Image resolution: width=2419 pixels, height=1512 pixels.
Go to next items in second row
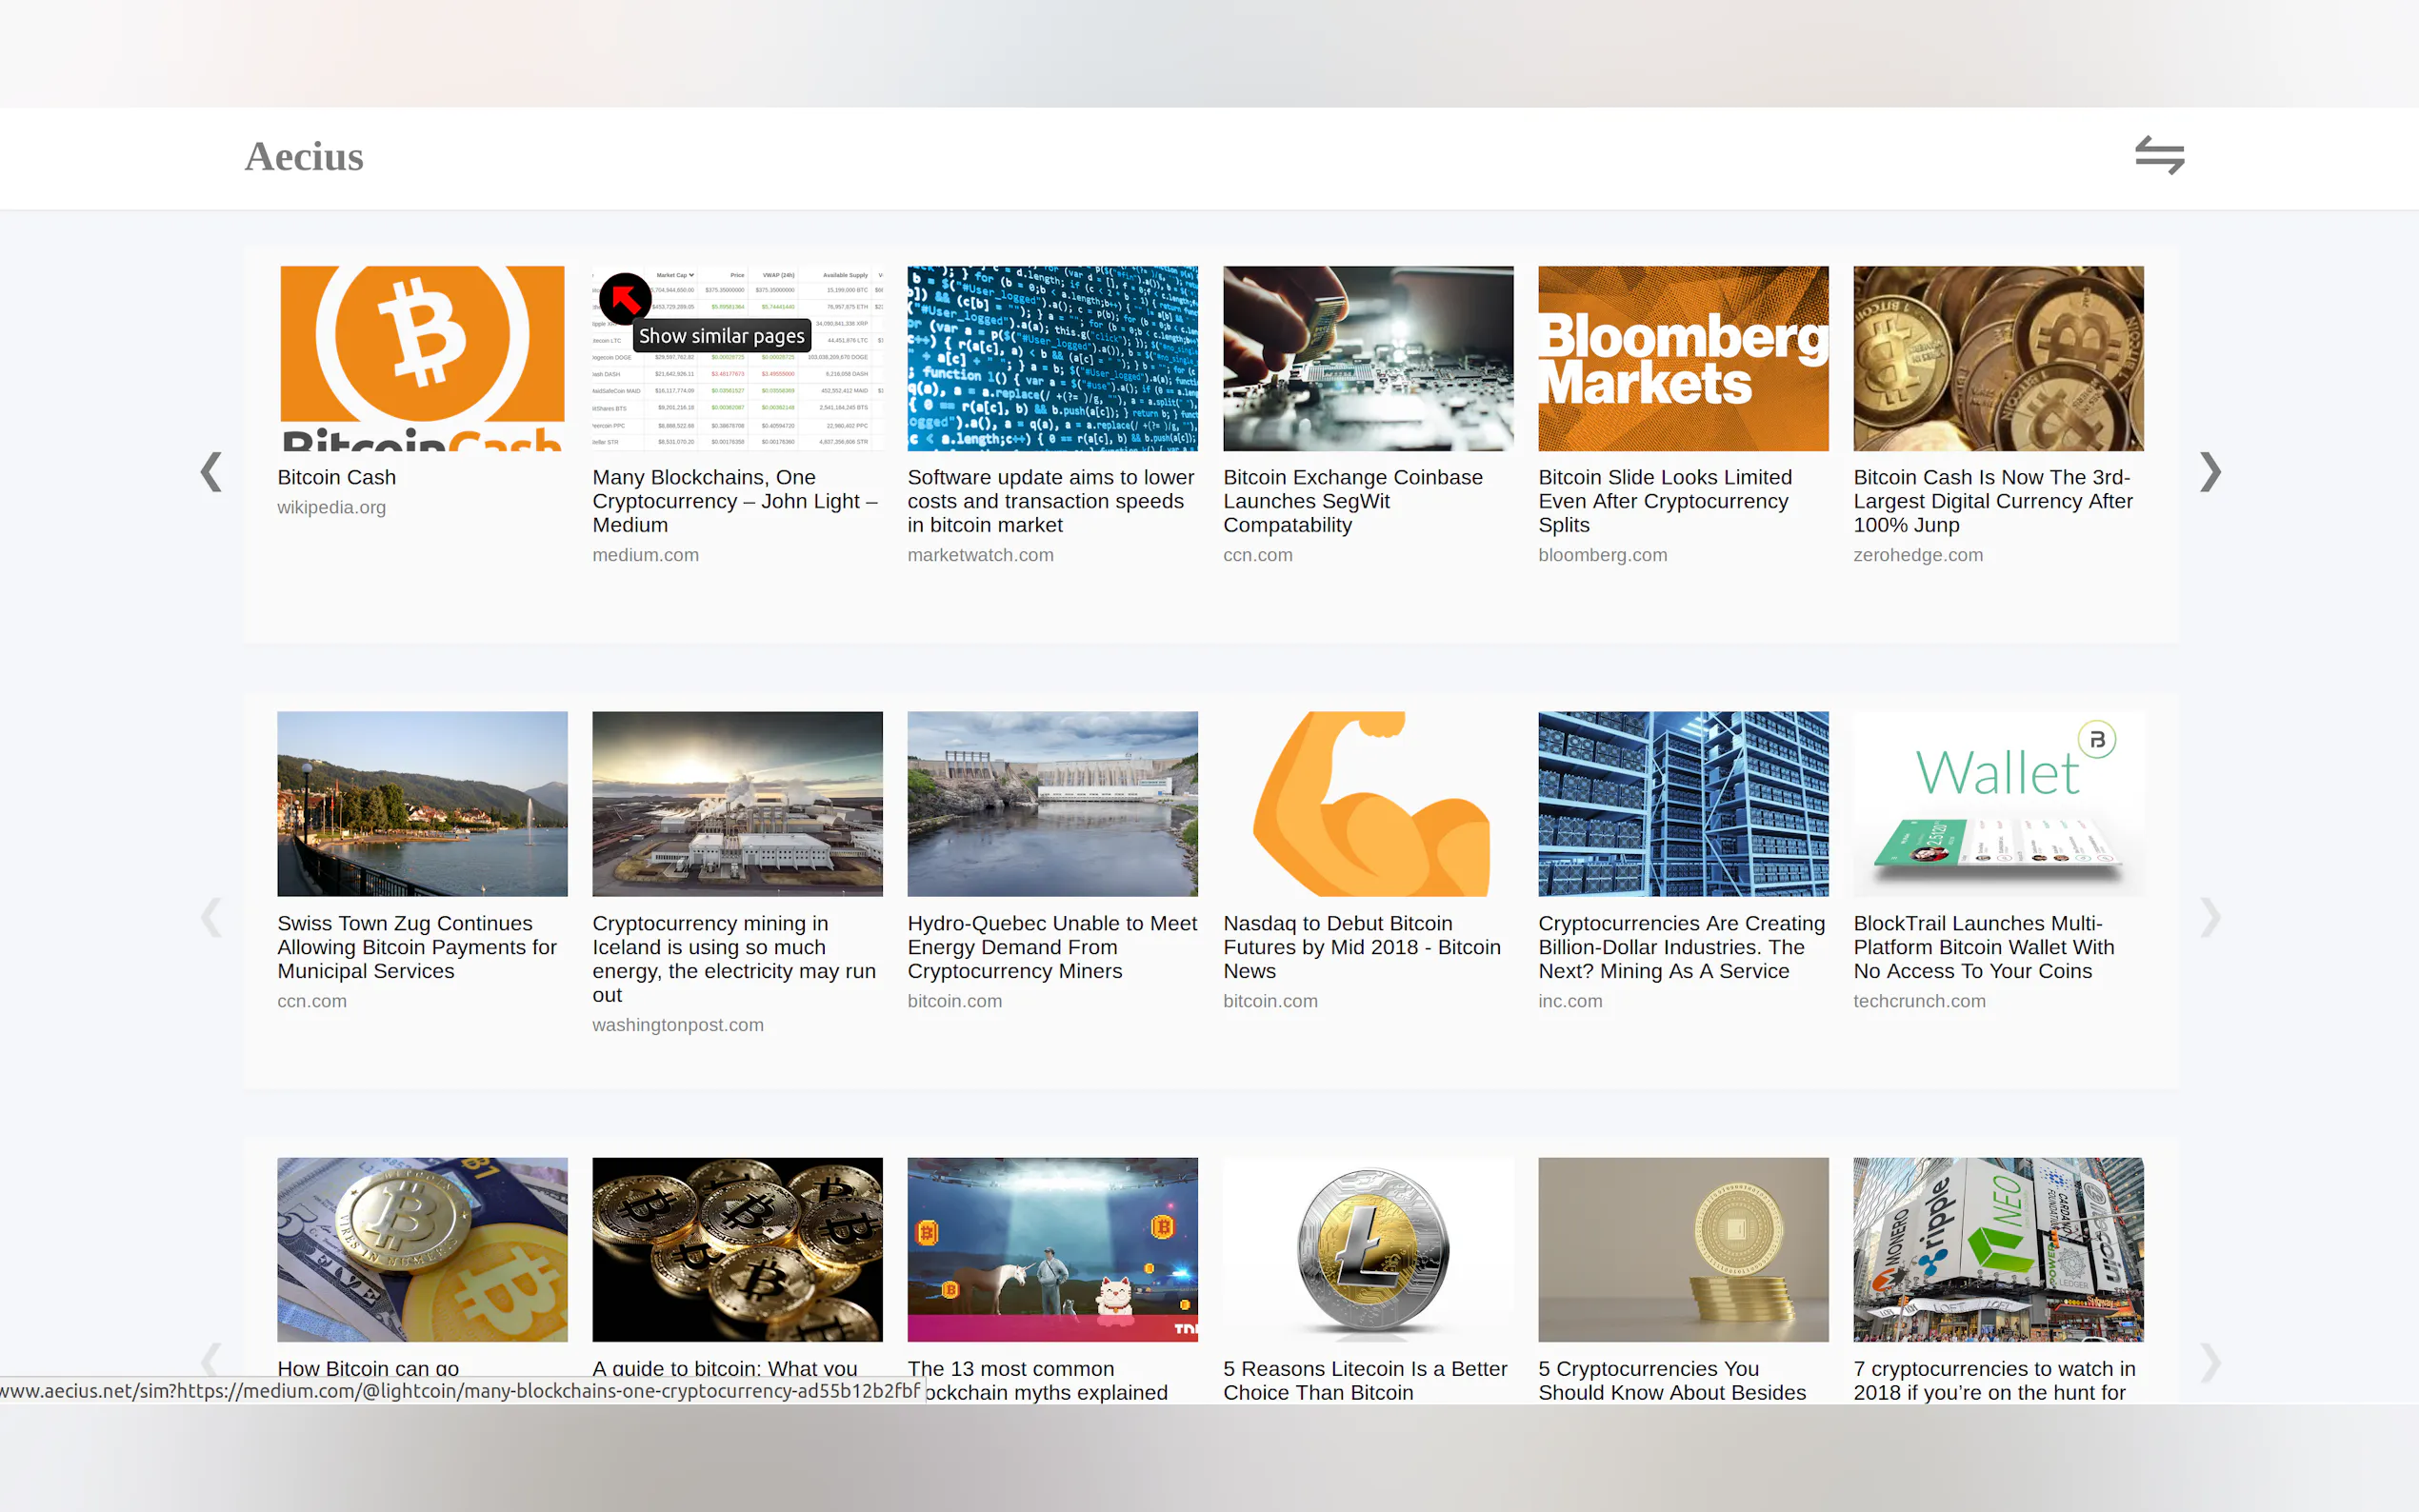[2210, 917]
